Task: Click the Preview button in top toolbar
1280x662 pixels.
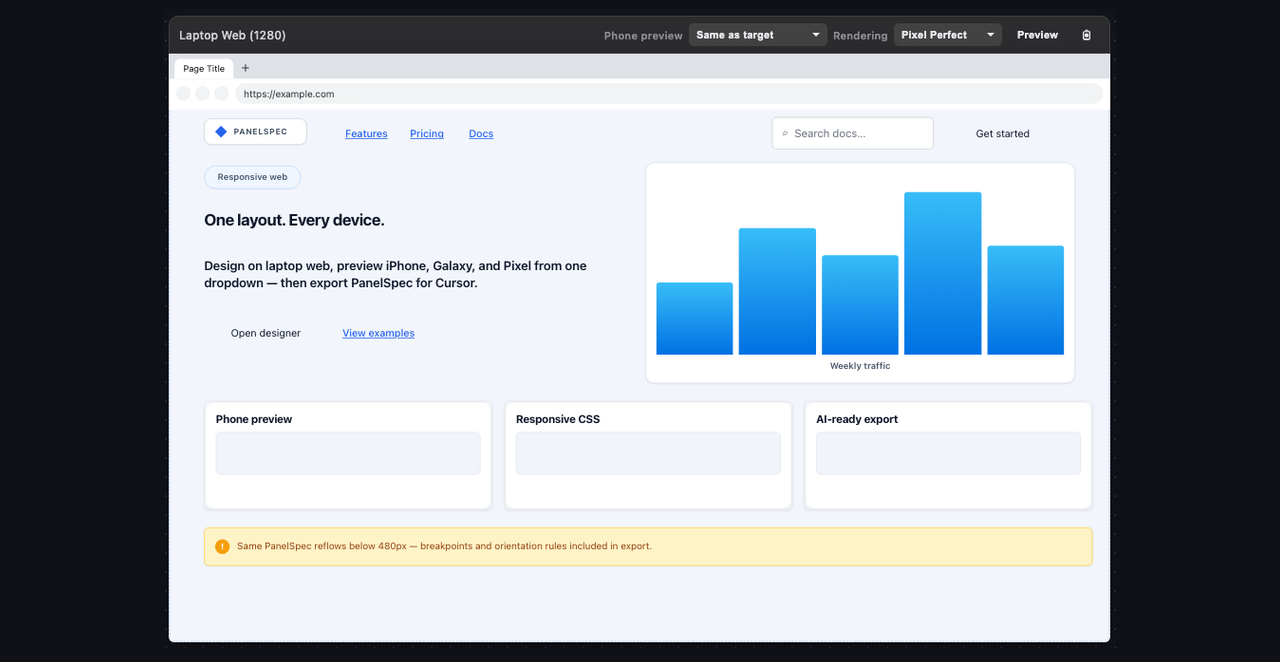Action: pos(1037,35)
